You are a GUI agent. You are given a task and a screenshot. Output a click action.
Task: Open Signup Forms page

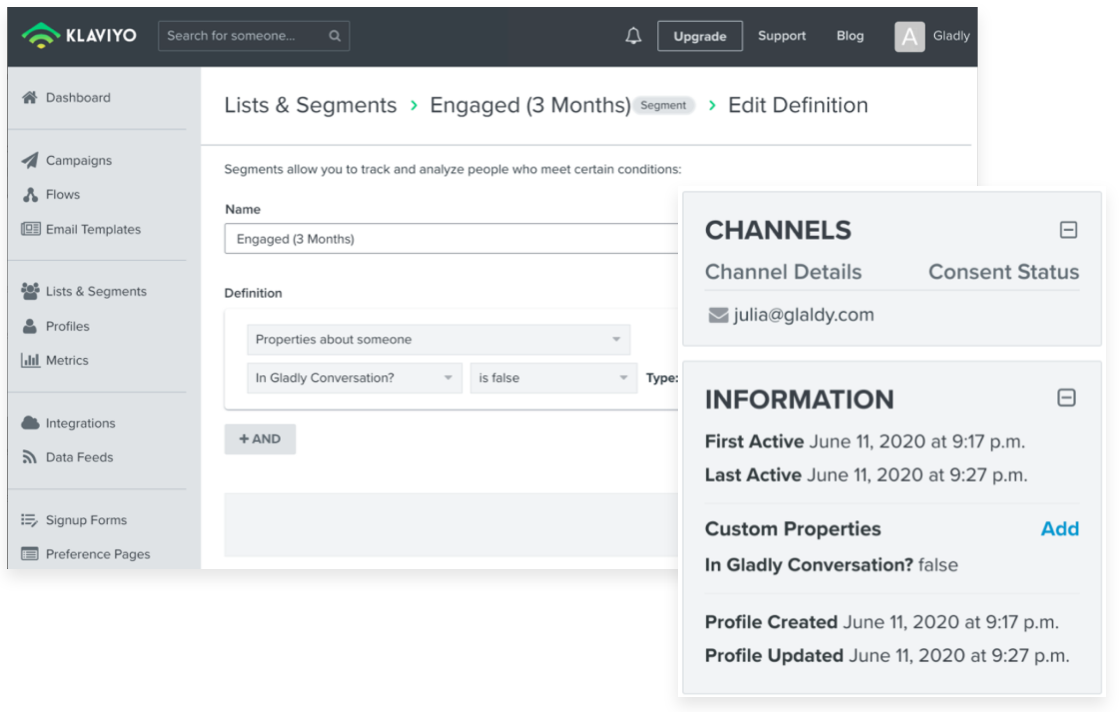86,520
